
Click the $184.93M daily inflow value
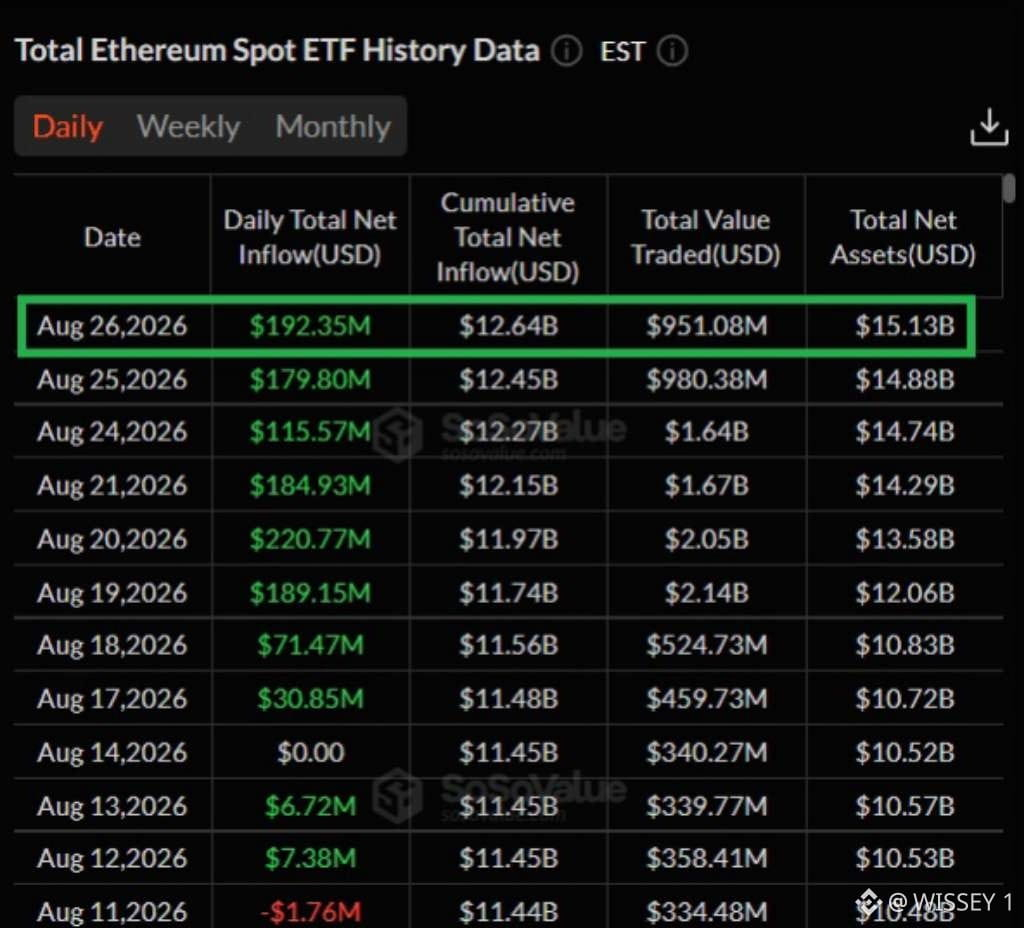[310, 485]
